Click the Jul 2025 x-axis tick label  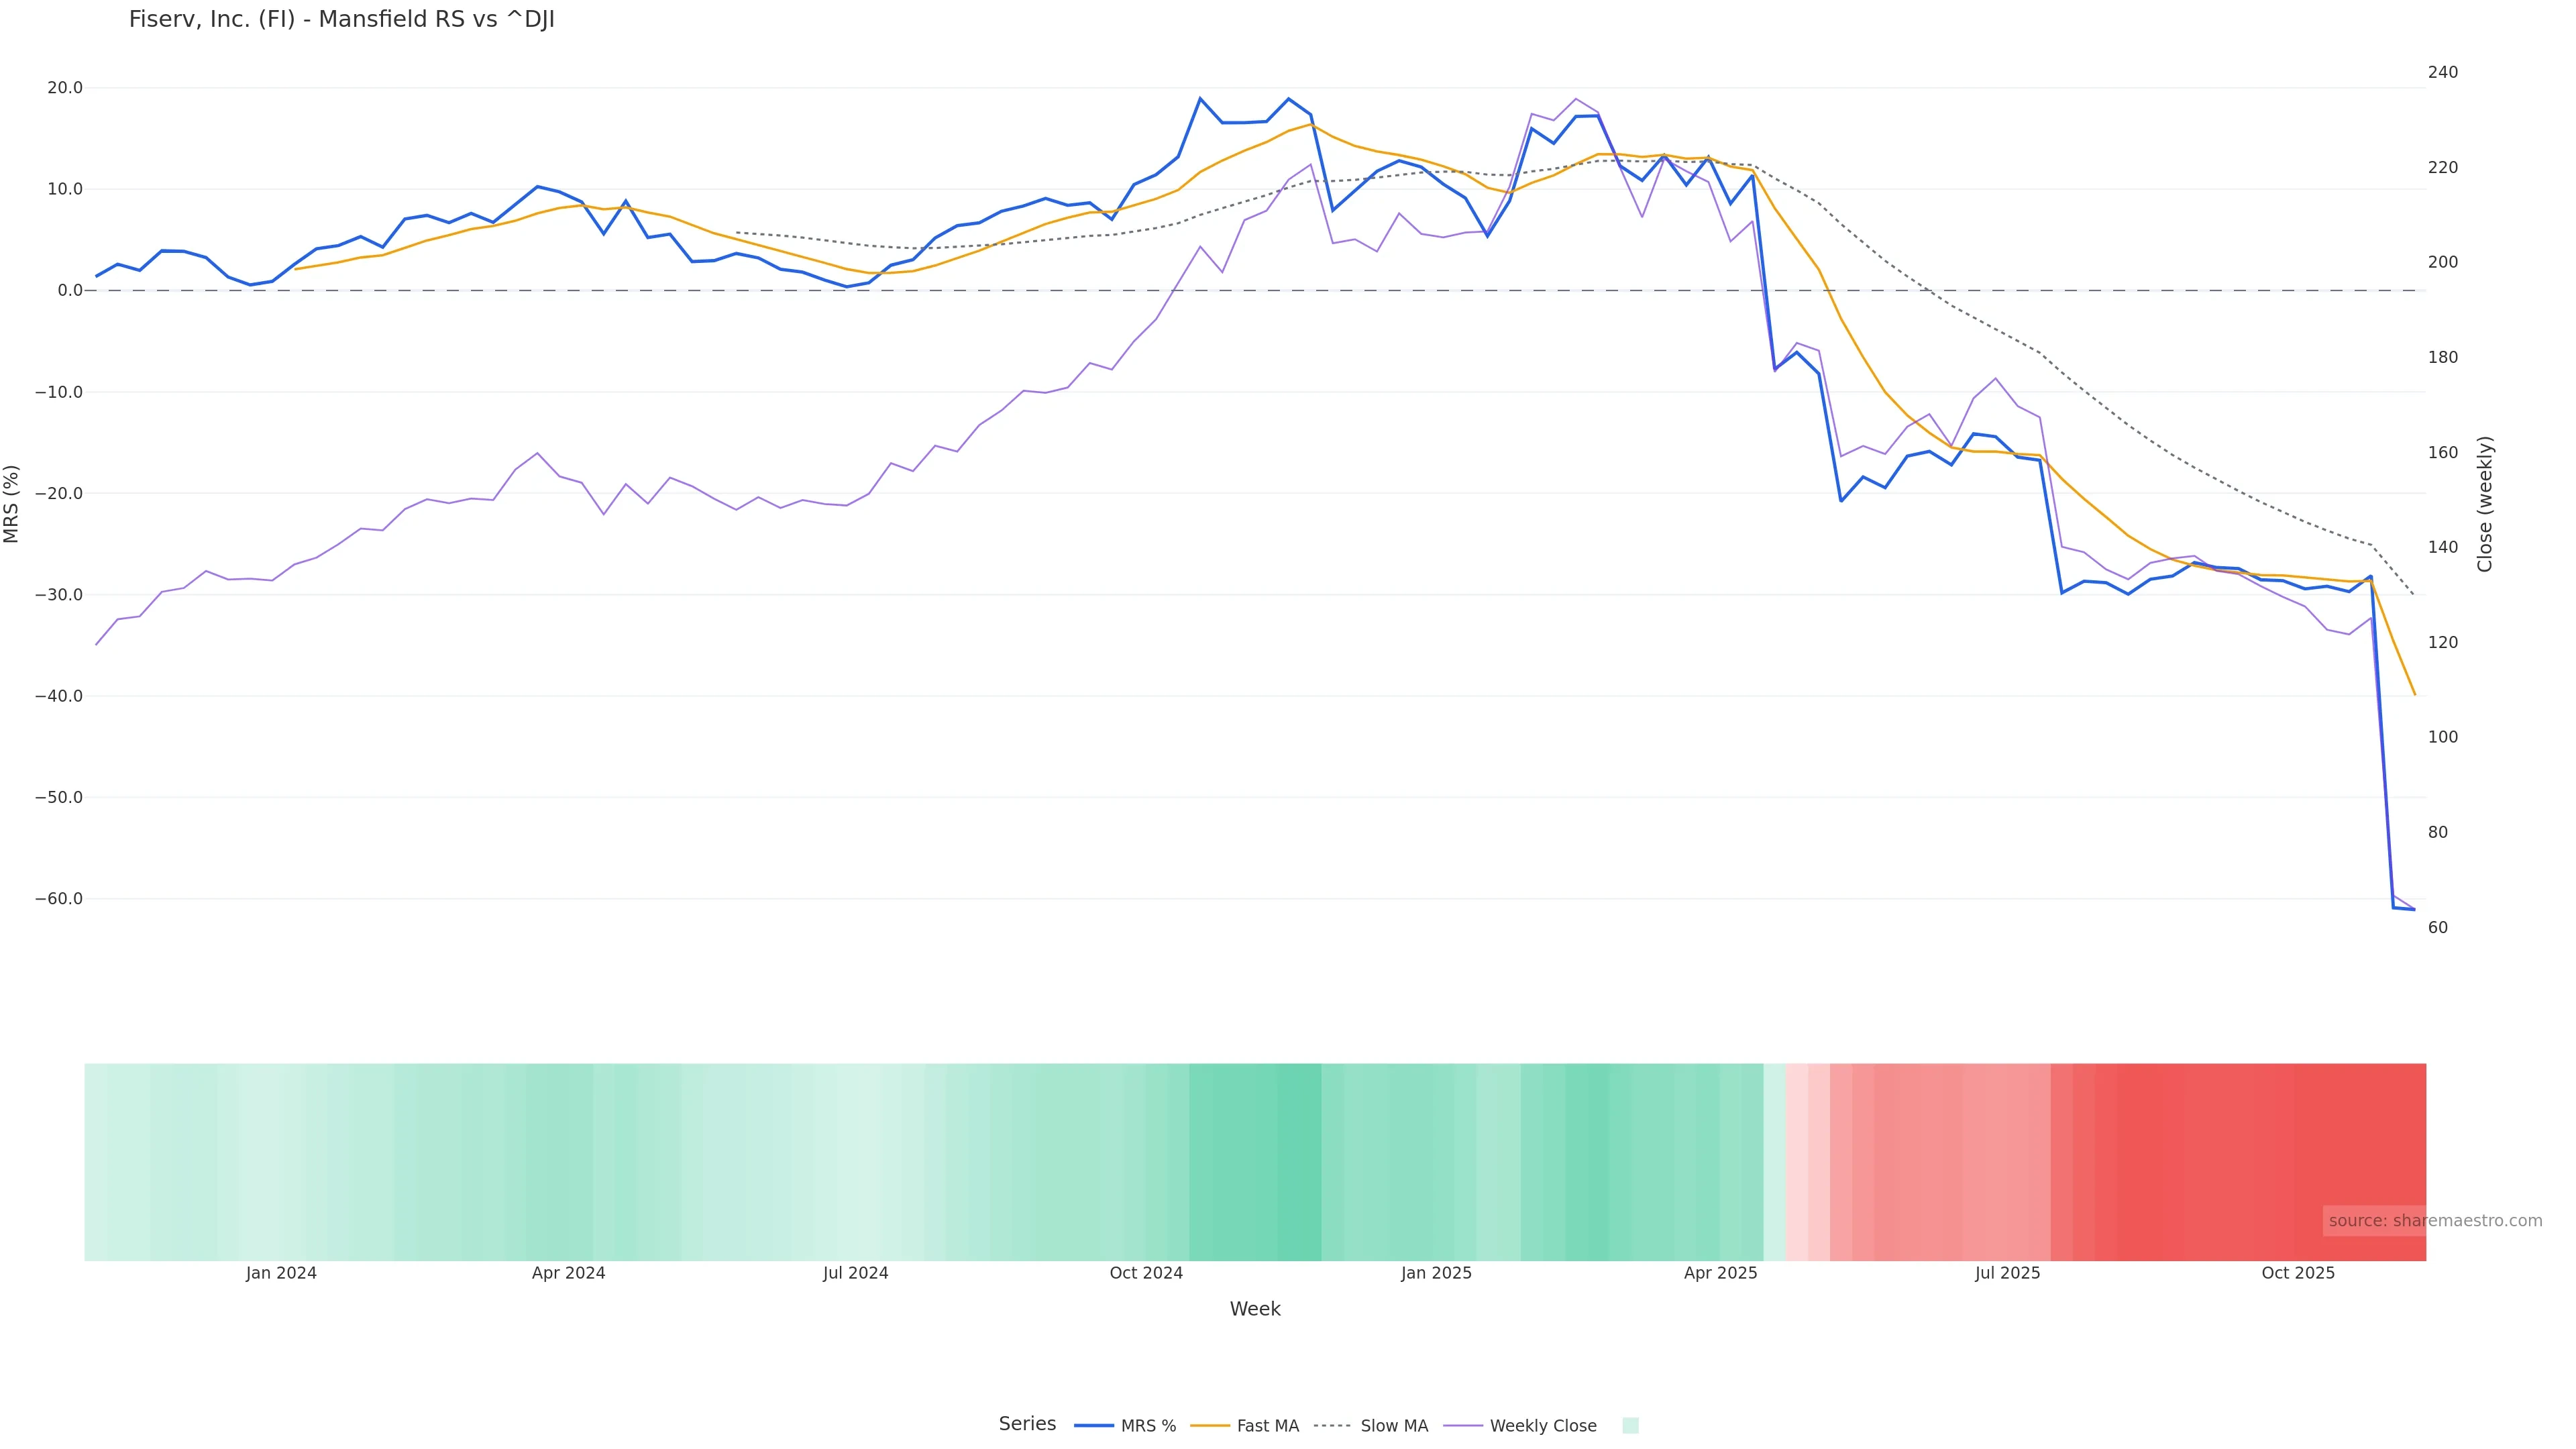coord(2007,1274)
